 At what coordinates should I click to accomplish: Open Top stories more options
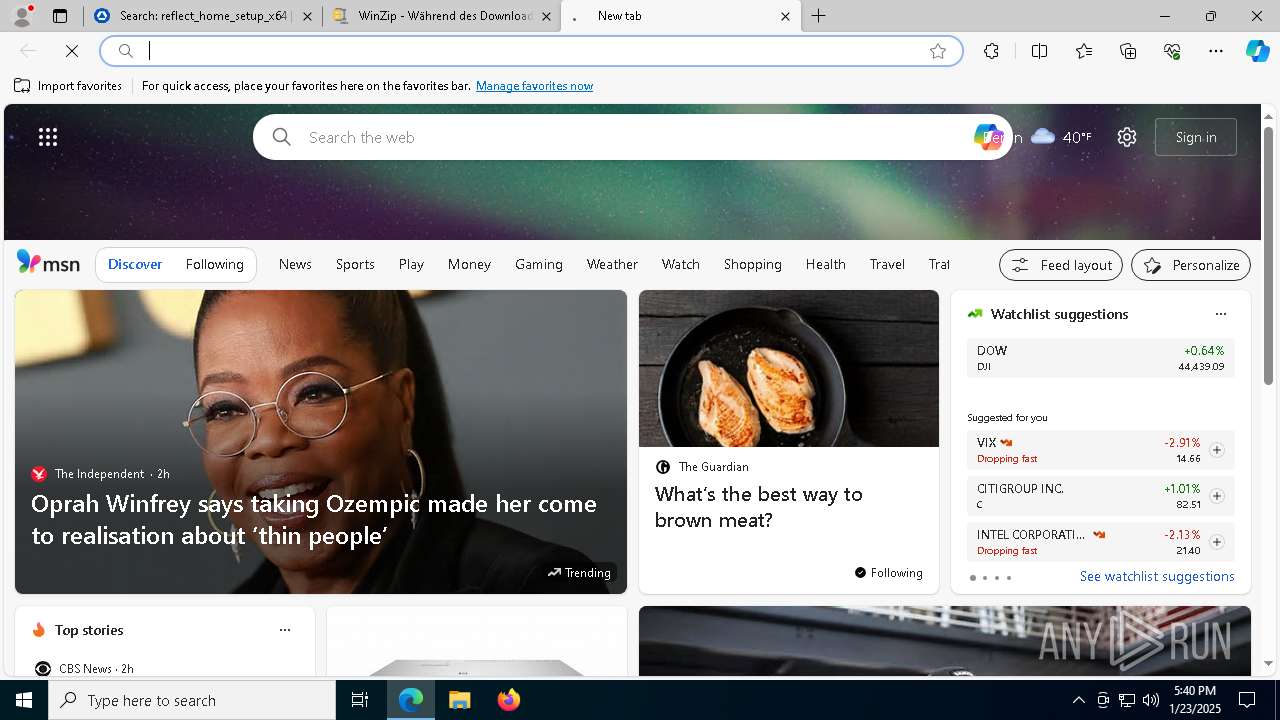click(285, 630)
